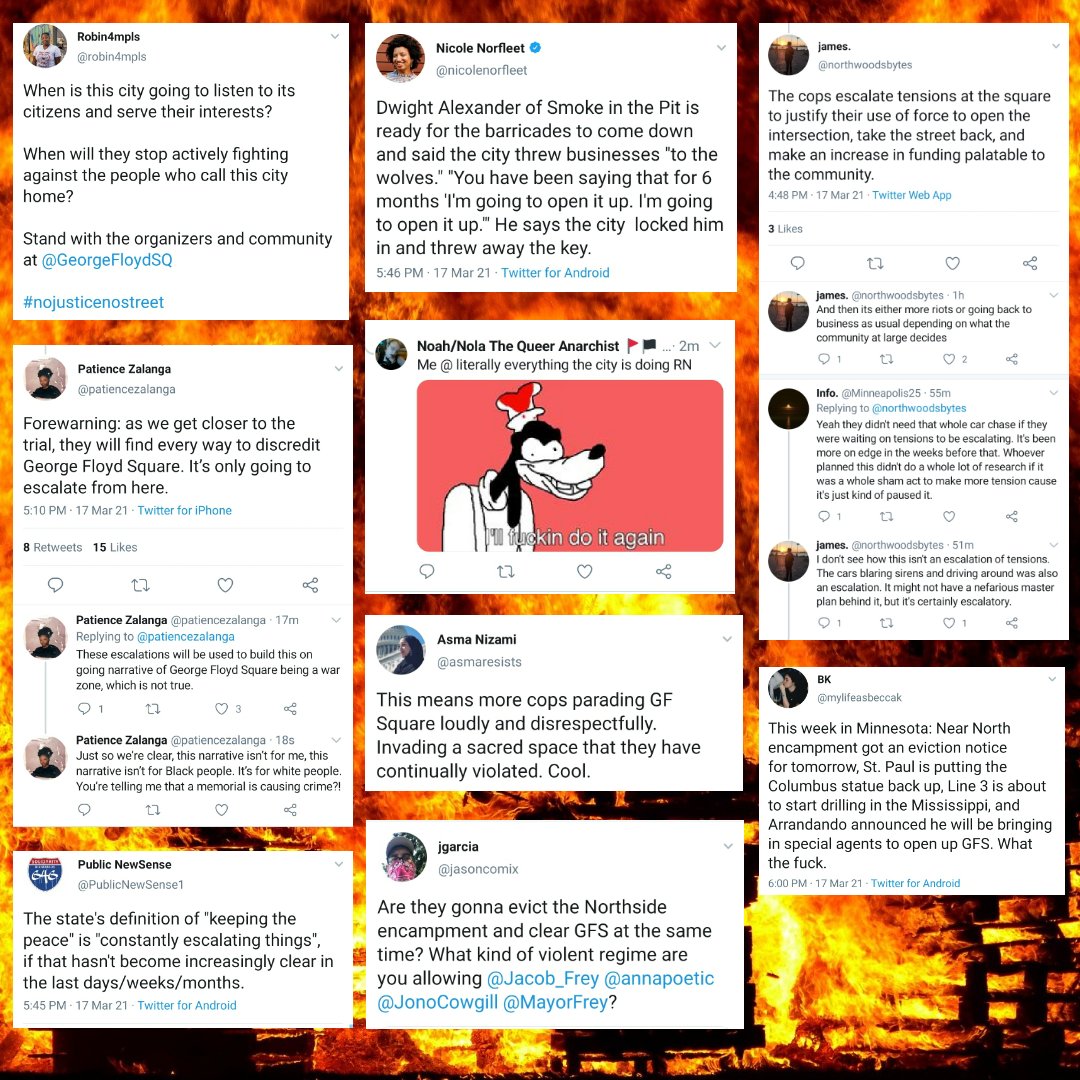The height and width of the screenshot is (1080, 1080).
Task: Follow the @Jacob_Frey mention link
Action: coord(542,978)
